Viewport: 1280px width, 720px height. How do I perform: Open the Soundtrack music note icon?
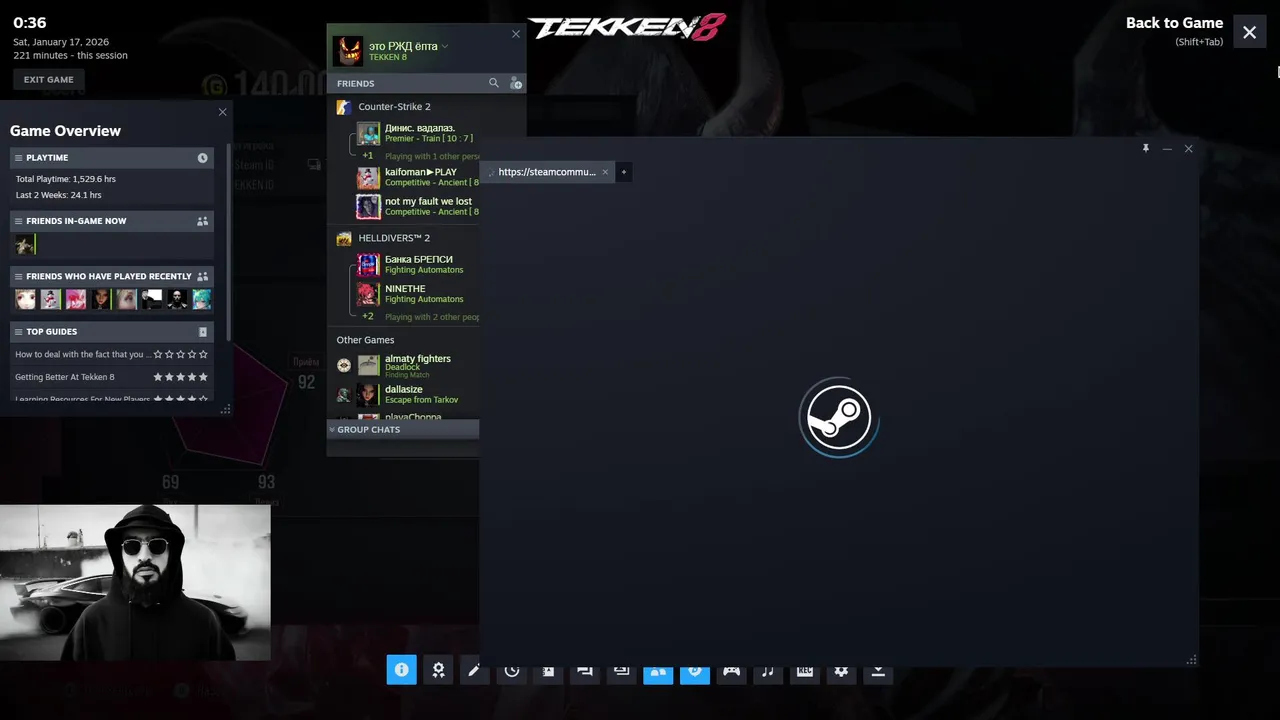768,670
